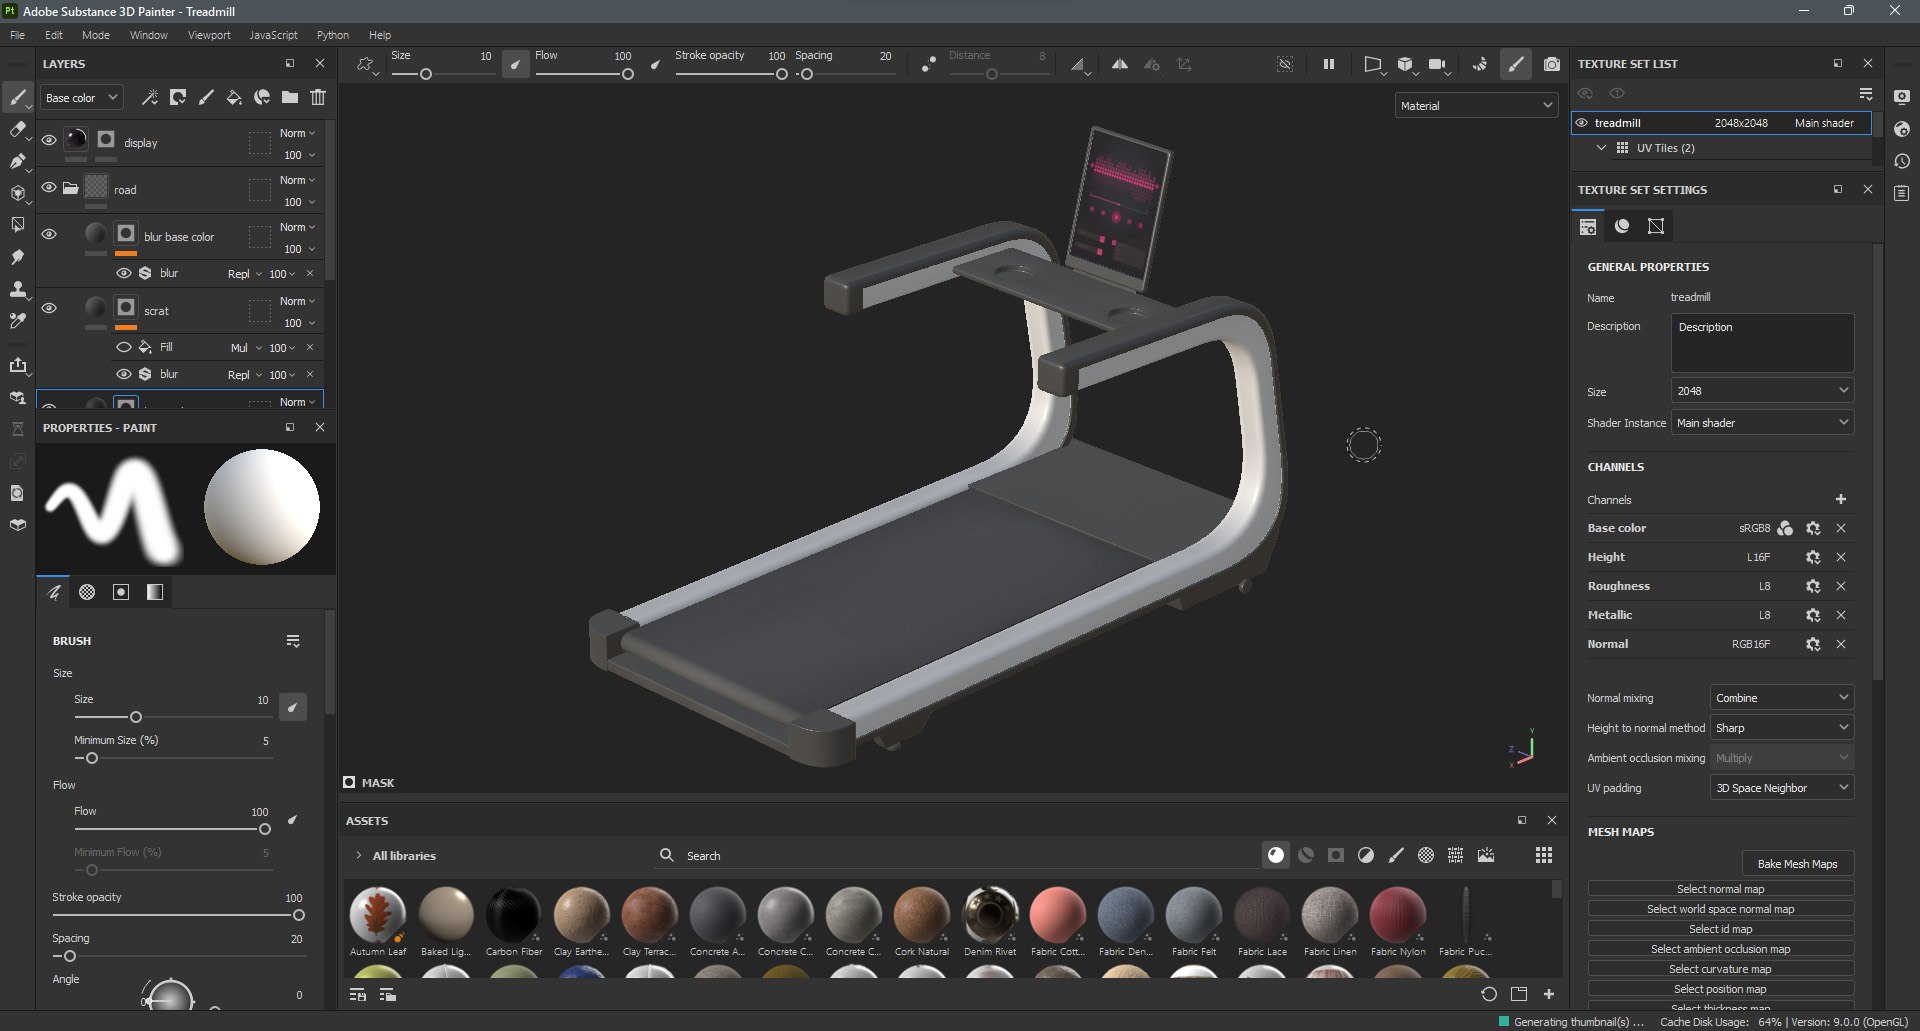1920x1031 pixels.
Task: Click the Select normal map button
Action: point(1720,889)
